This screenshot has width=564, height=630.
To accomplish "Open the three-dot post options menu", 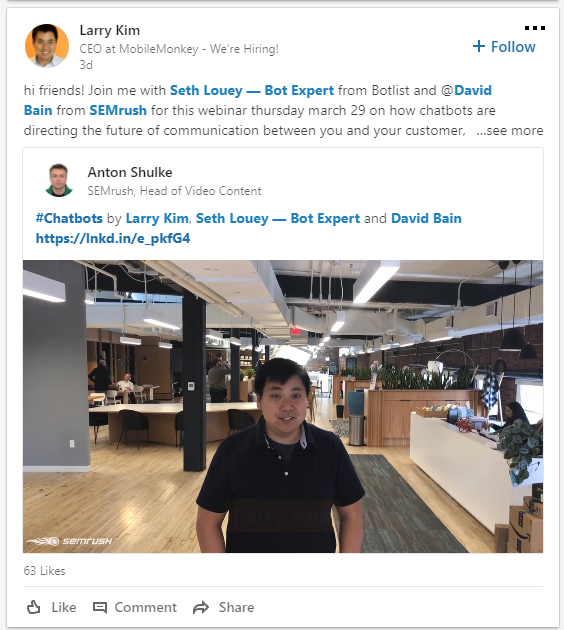I will pos(535,28).
